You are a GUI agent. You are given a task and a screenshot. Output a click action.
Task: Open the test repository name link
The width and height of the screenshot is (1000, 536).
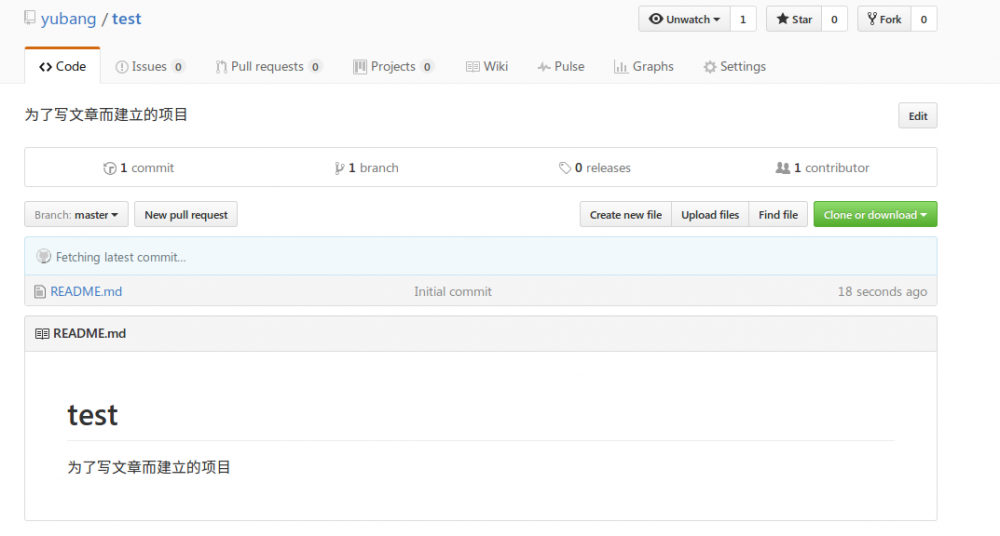pos(126,19)
